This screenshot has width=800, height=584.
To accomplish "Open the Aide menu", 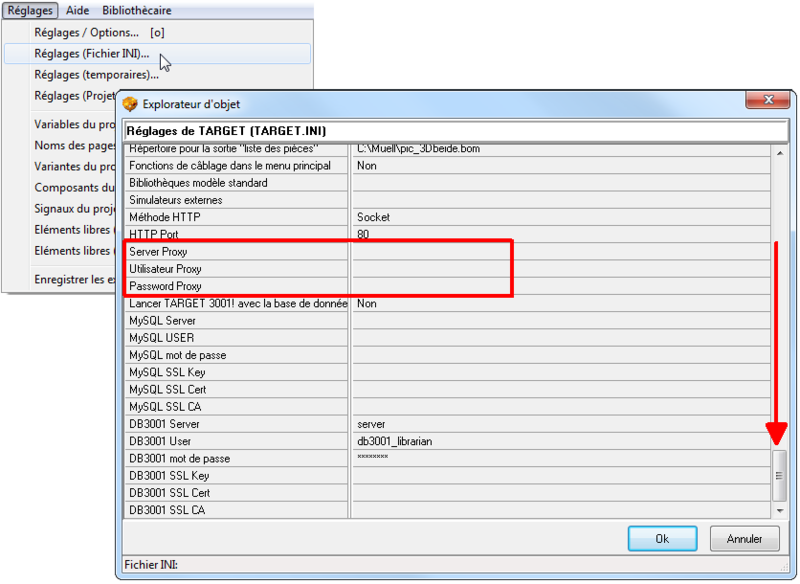I will point(77,10).
